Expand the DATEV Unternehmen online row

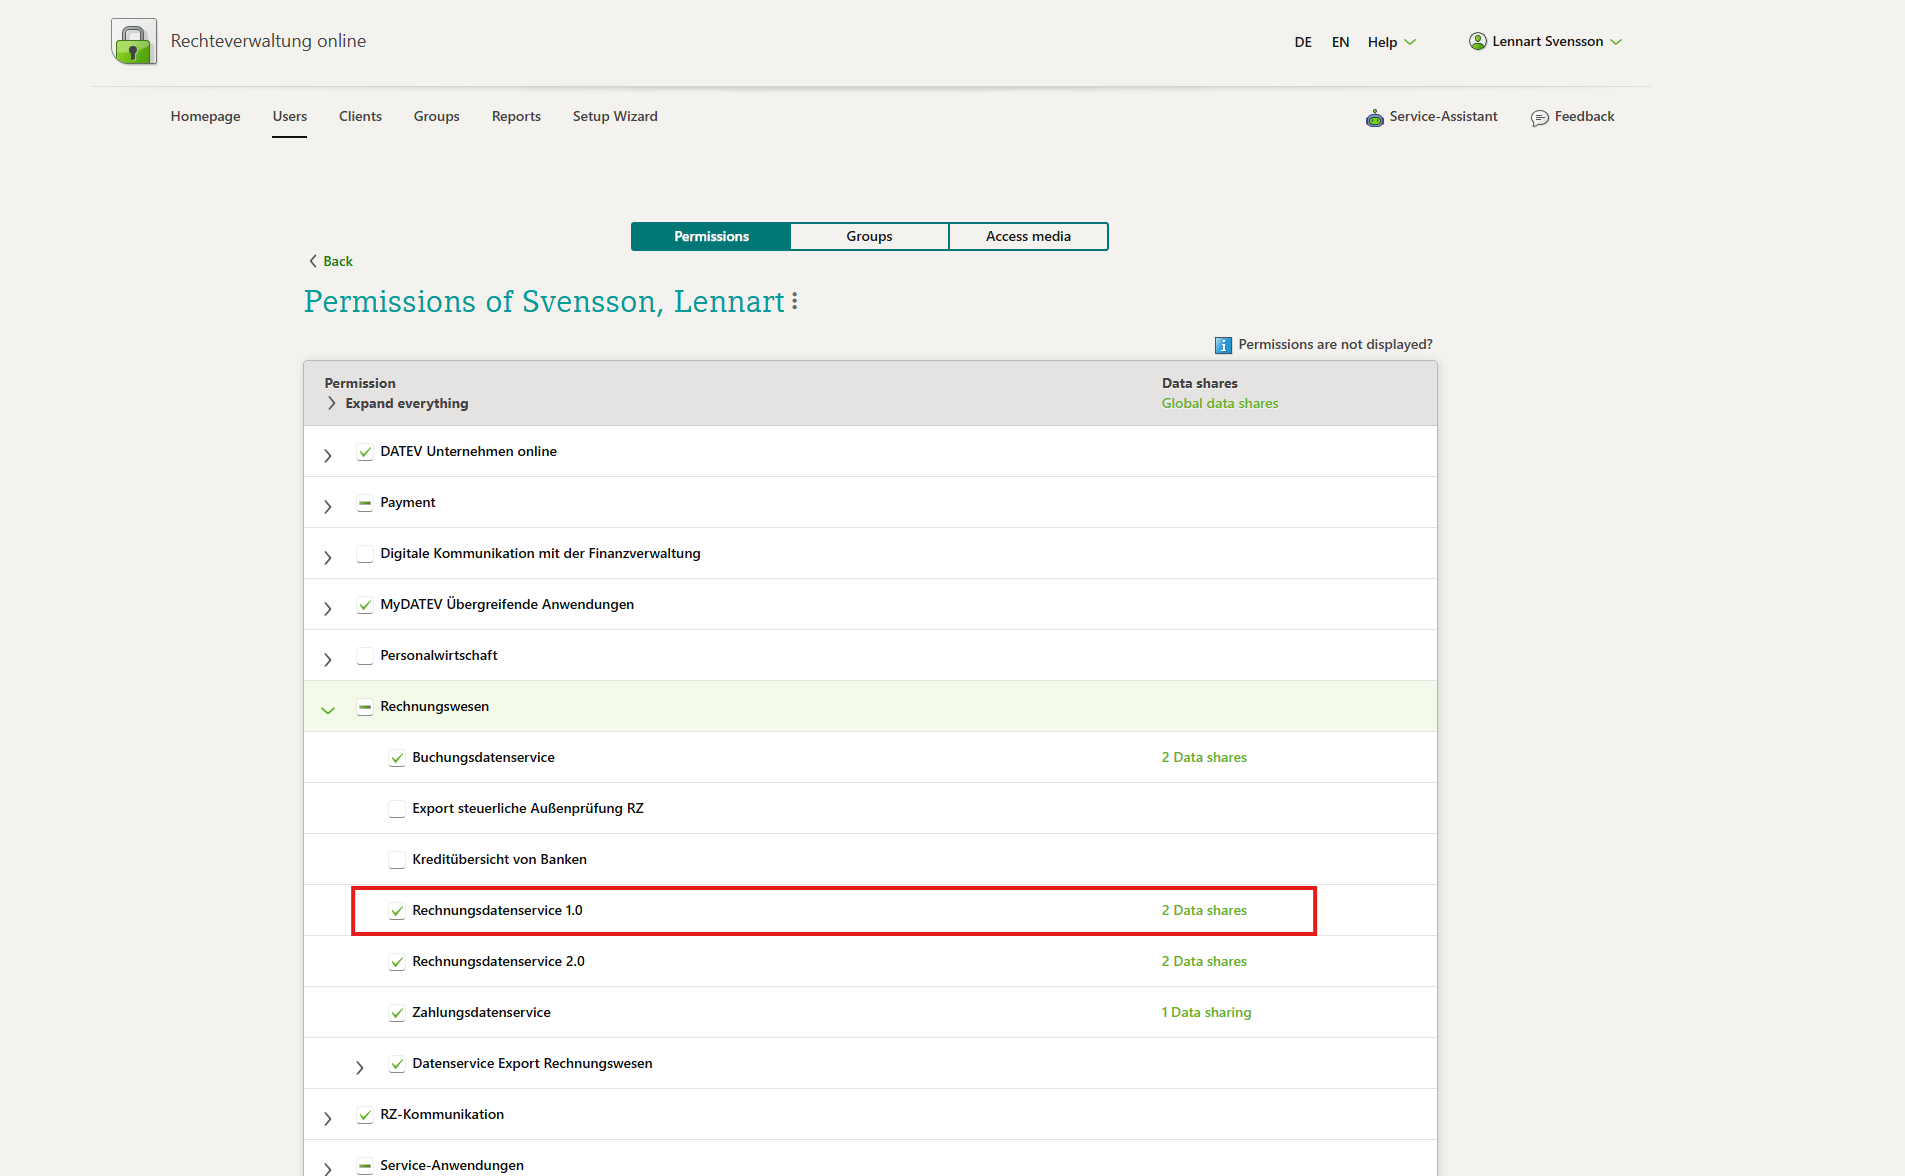tap(328, 455)
